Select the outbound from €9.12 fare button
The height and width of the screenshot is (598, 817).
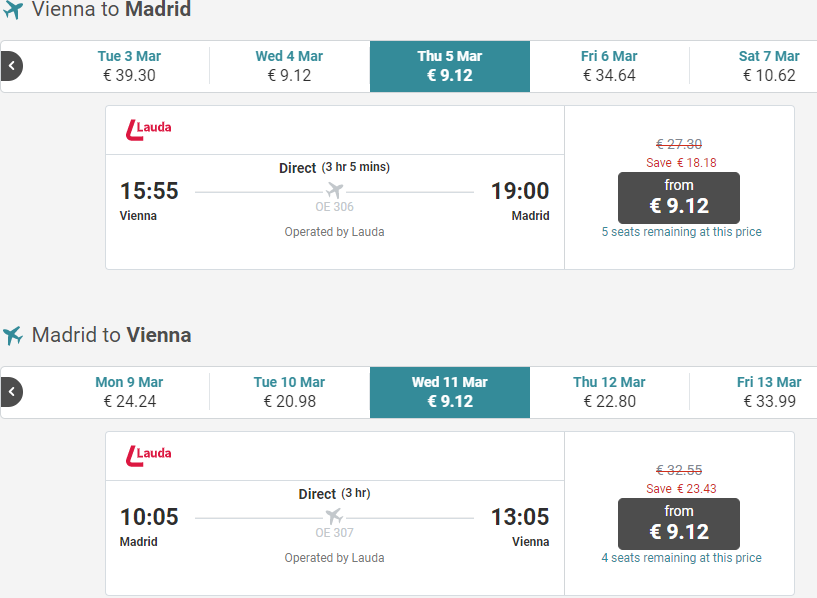click(679, 197)
